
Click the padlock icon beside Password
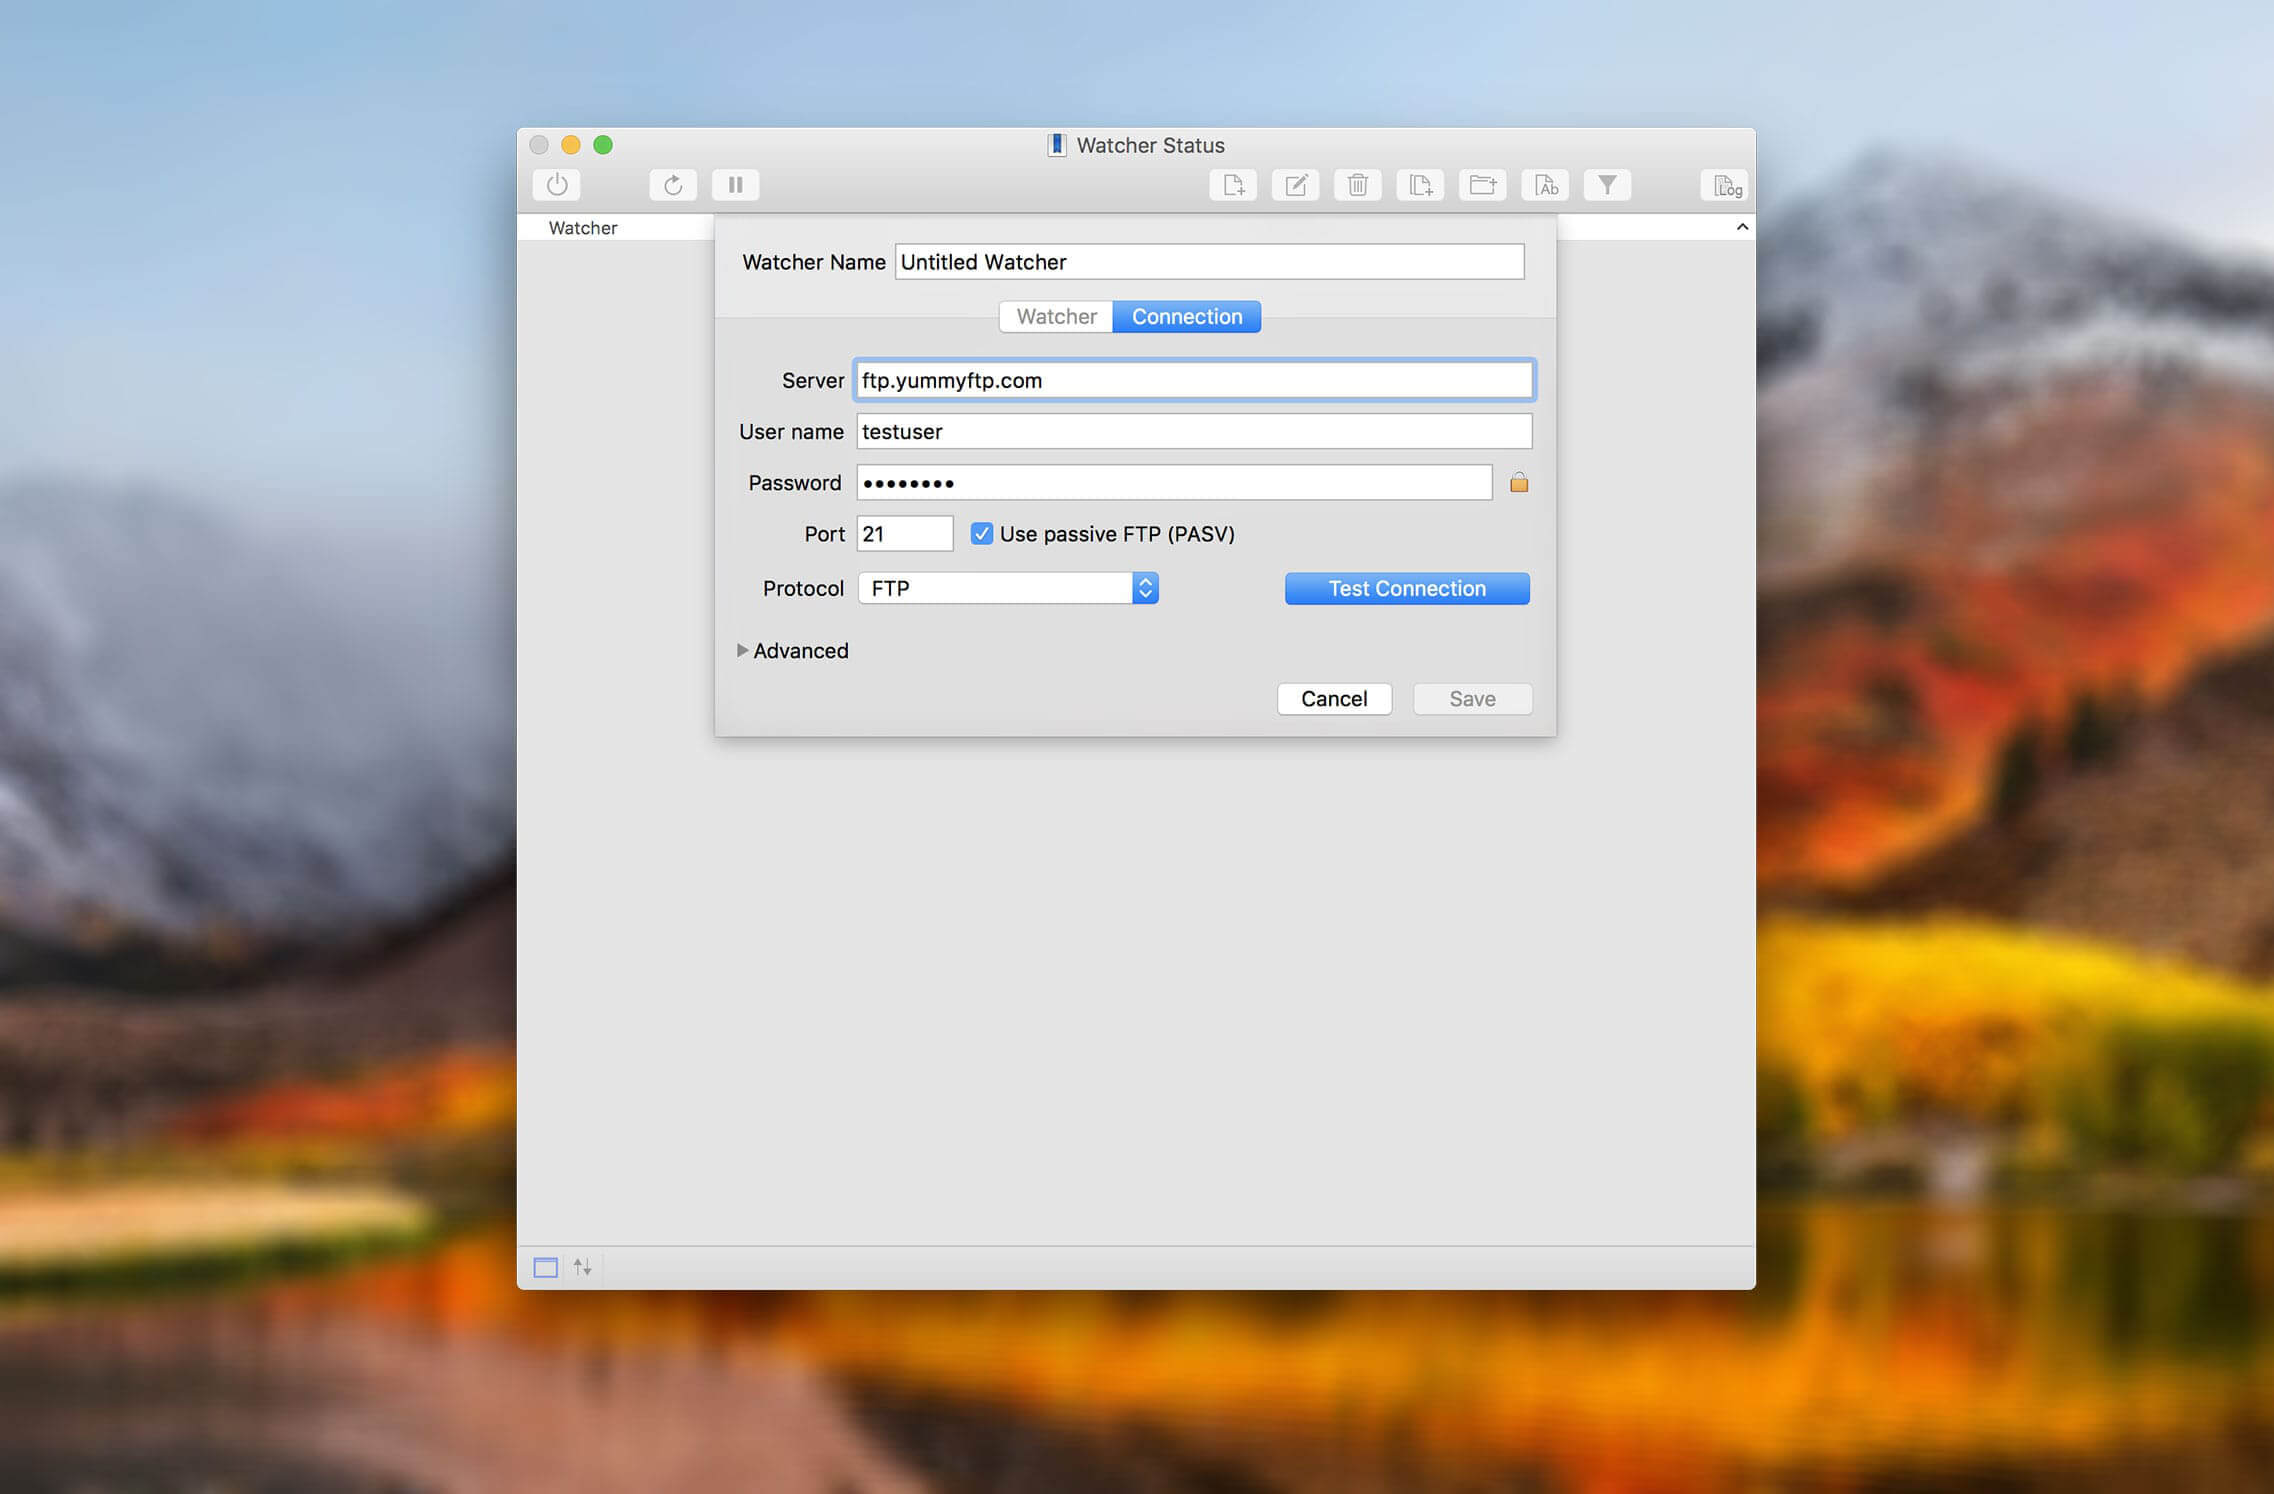click(1519, 483)
